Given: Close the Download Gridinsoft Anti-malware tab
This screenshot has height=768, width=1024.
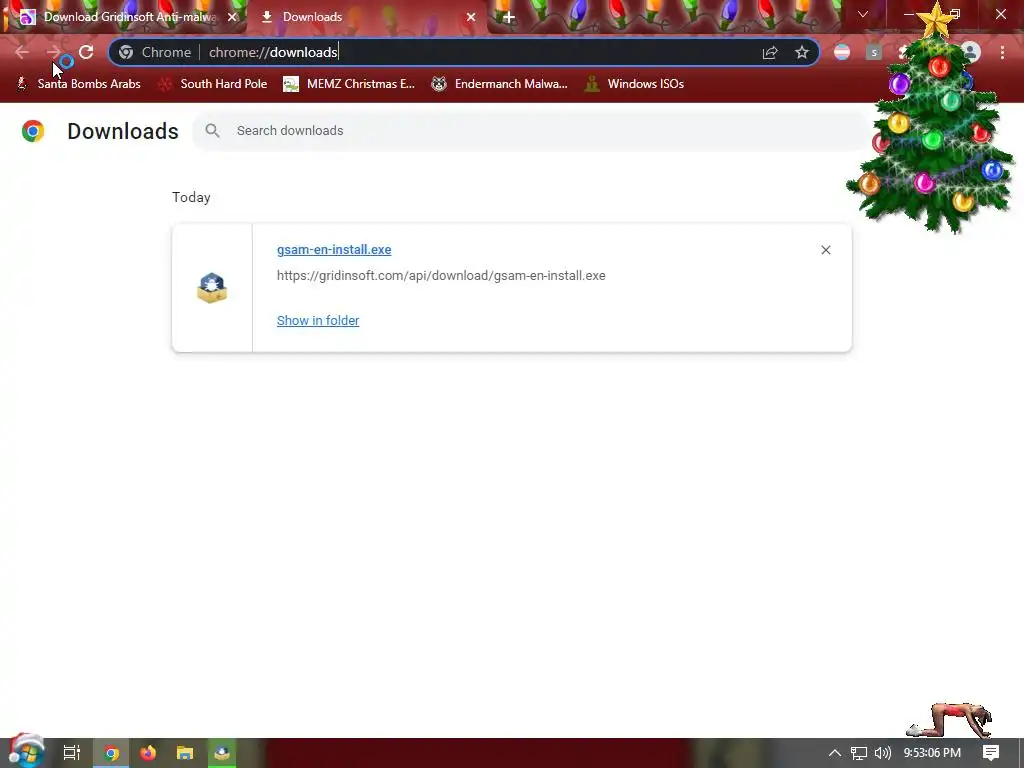Looking at the screenshot, I should 232,18.
